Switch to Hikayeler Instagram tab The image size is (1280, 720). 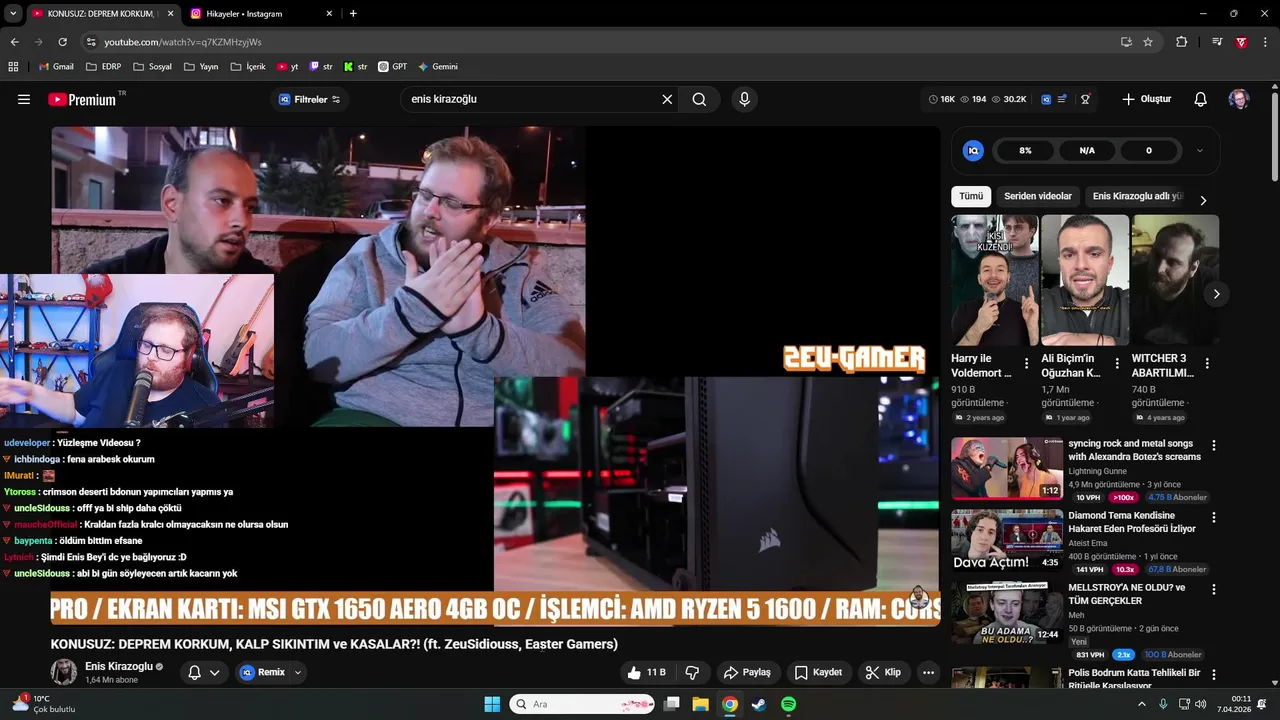coord(255,14)
